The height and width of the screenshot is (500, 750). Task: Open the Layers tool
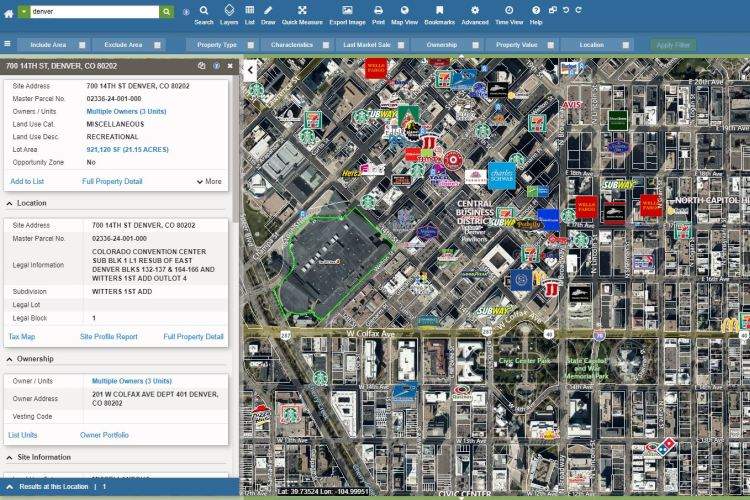click(229, 15)
